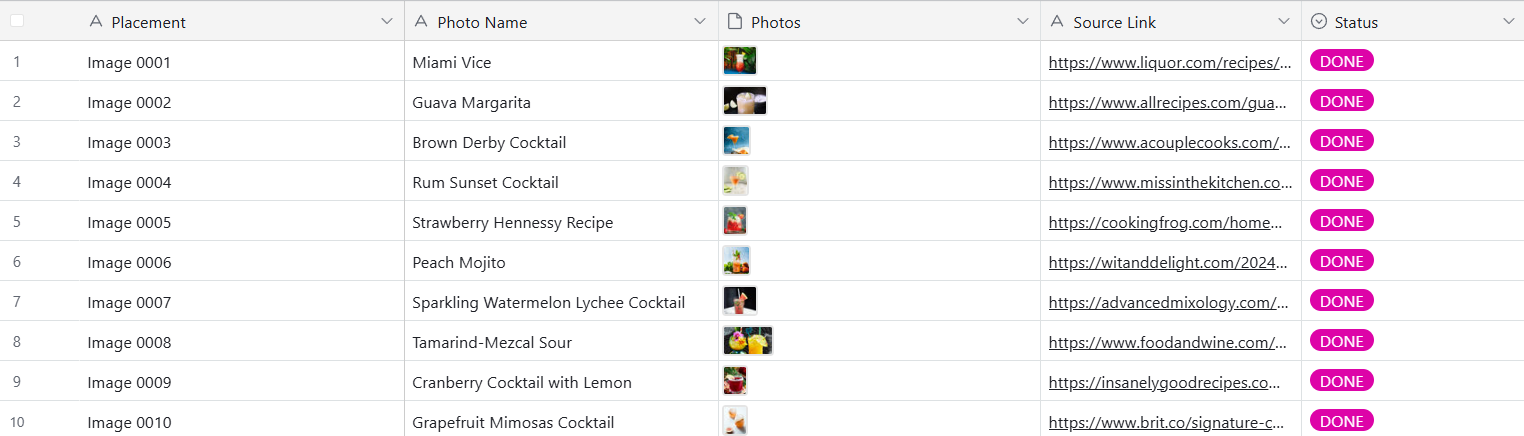Expand the Photo Name column options arrow
1524x436 pixels.
pos(701,22)
